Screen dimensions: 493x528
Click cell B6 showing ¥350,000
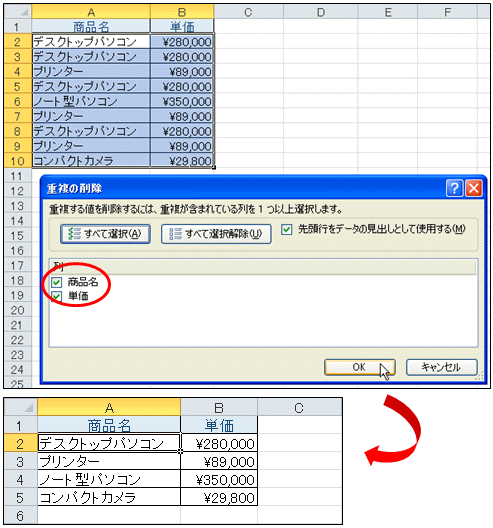[x=182, y=101]
